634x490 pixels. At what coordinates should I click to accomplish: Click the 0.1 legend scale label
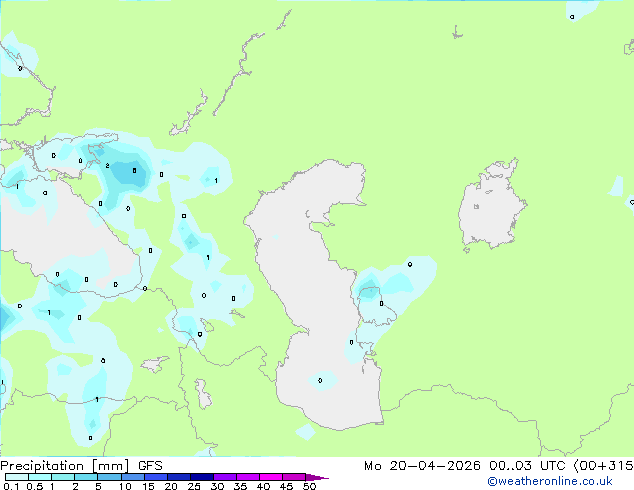click(11, 486)
